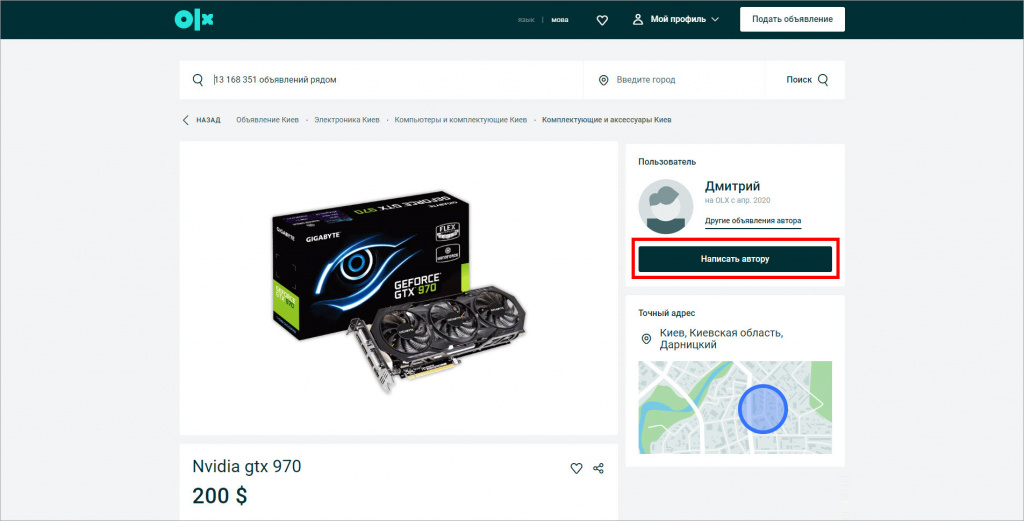Switch language to язык
Screen dimensions: 1024x521
tap(526, 20)
